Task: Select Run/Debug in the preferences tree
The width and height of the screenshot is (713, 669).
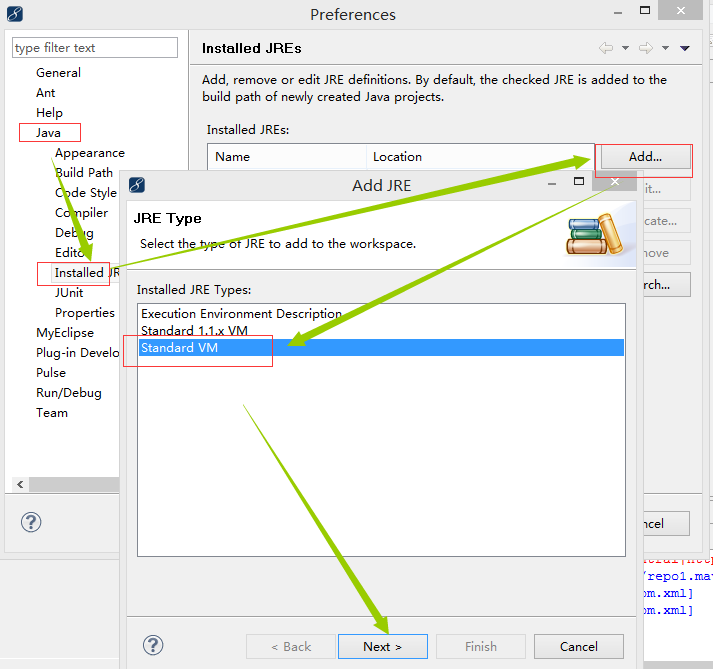Action: [x=69, y=393]
